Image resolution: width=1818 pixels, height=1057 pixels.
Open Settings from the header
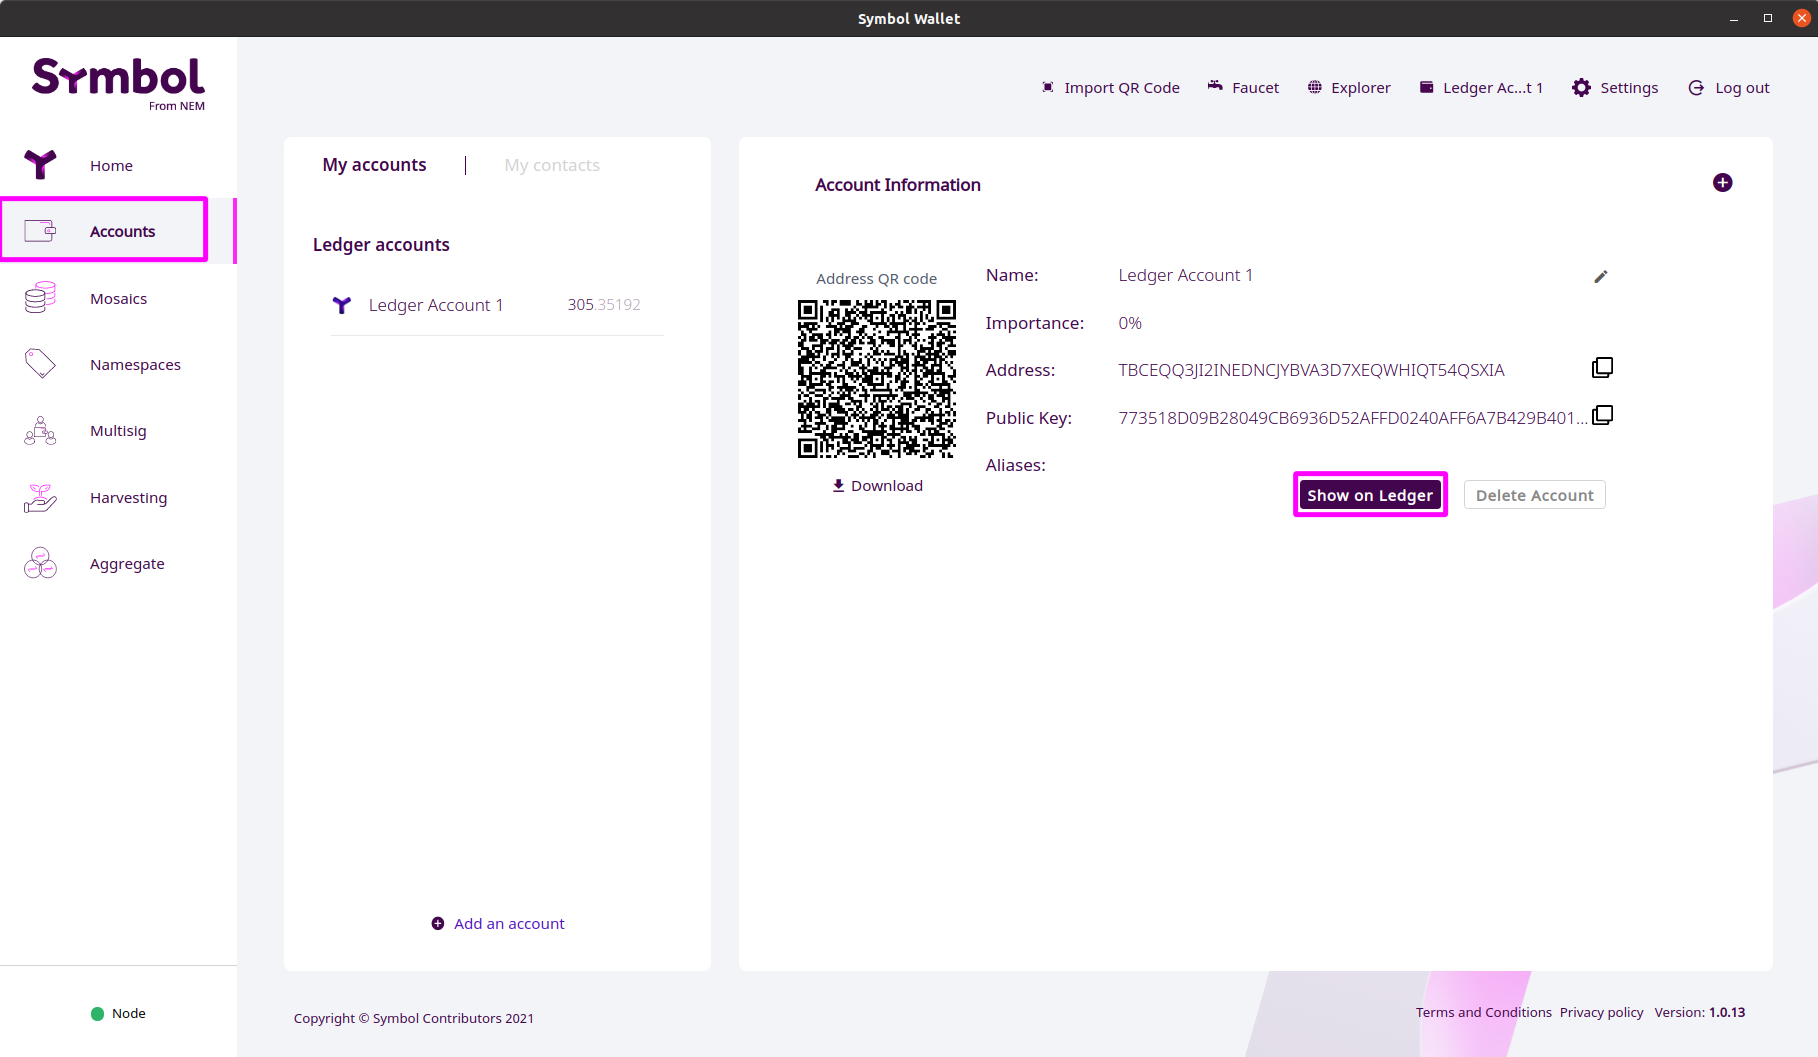coord(1615,87)
